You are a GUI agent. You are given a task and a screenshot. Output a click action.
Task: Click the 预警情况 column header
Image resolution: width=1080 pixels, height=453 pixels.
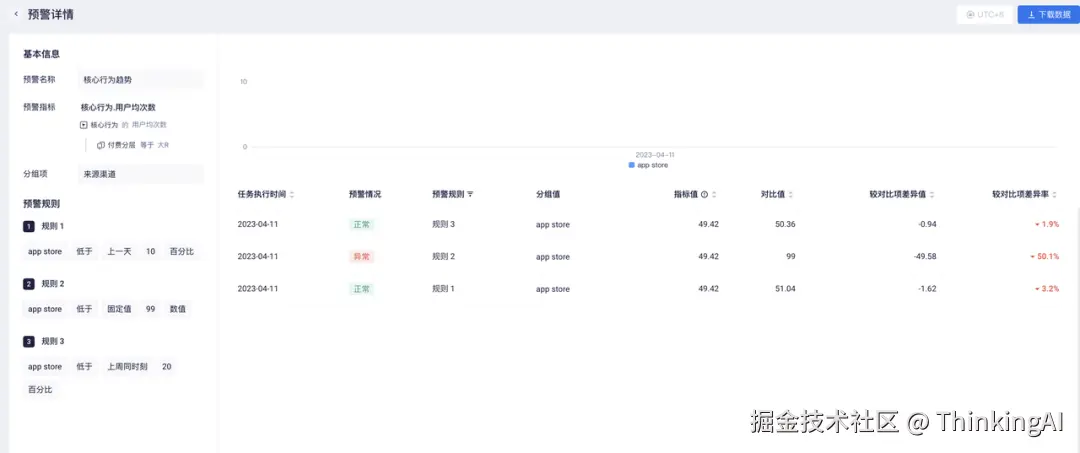pos(365,195)
